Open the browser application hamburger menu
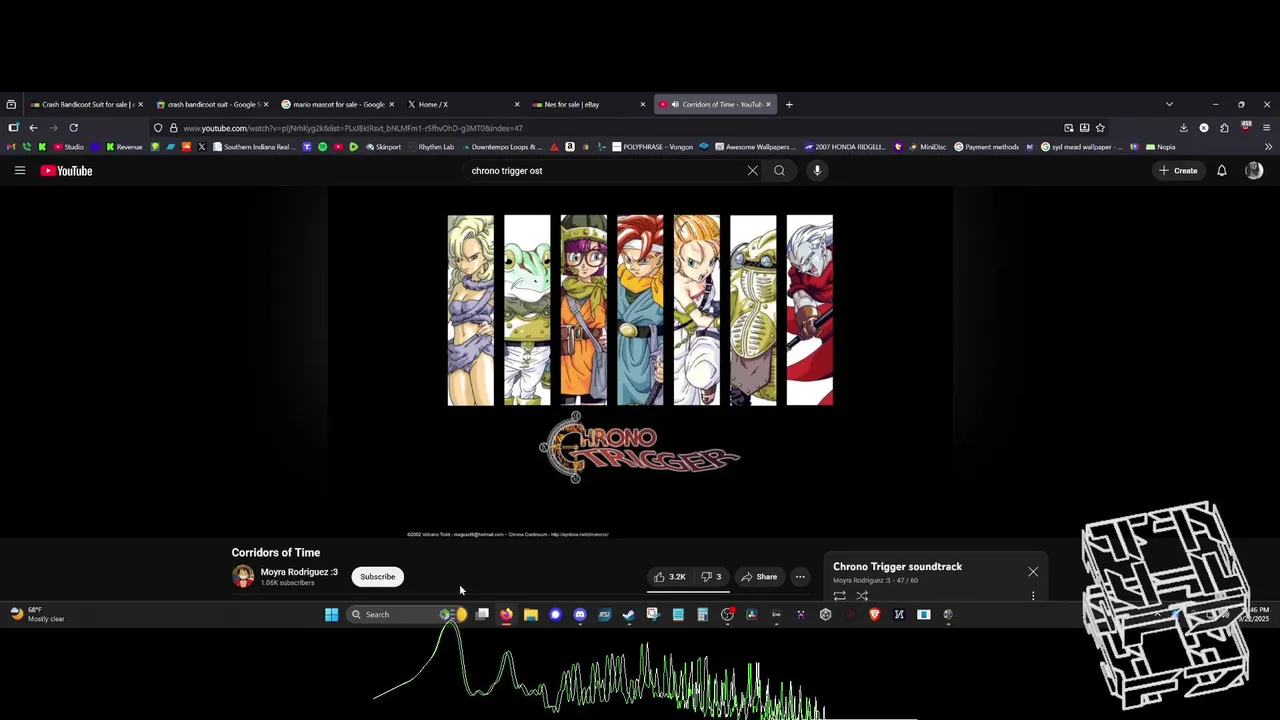 point(1267,128)
